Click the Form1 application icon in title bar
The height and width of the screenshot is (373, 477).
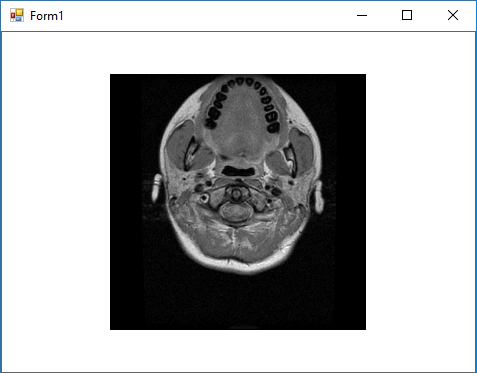click(17, 15)
